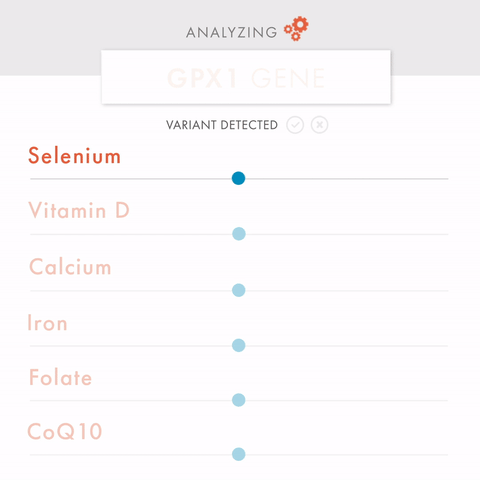Select the Calcium nutrient label
Viewport: 480px width, 480px height.
point(70,267)
